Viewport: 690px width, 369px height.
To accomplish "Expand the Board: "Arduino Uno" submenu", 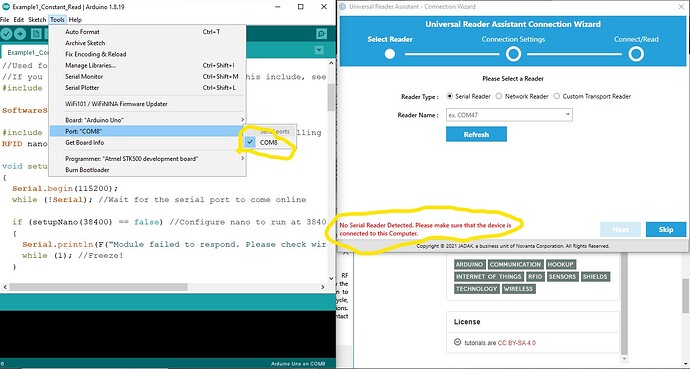I will tap(147, 120).
